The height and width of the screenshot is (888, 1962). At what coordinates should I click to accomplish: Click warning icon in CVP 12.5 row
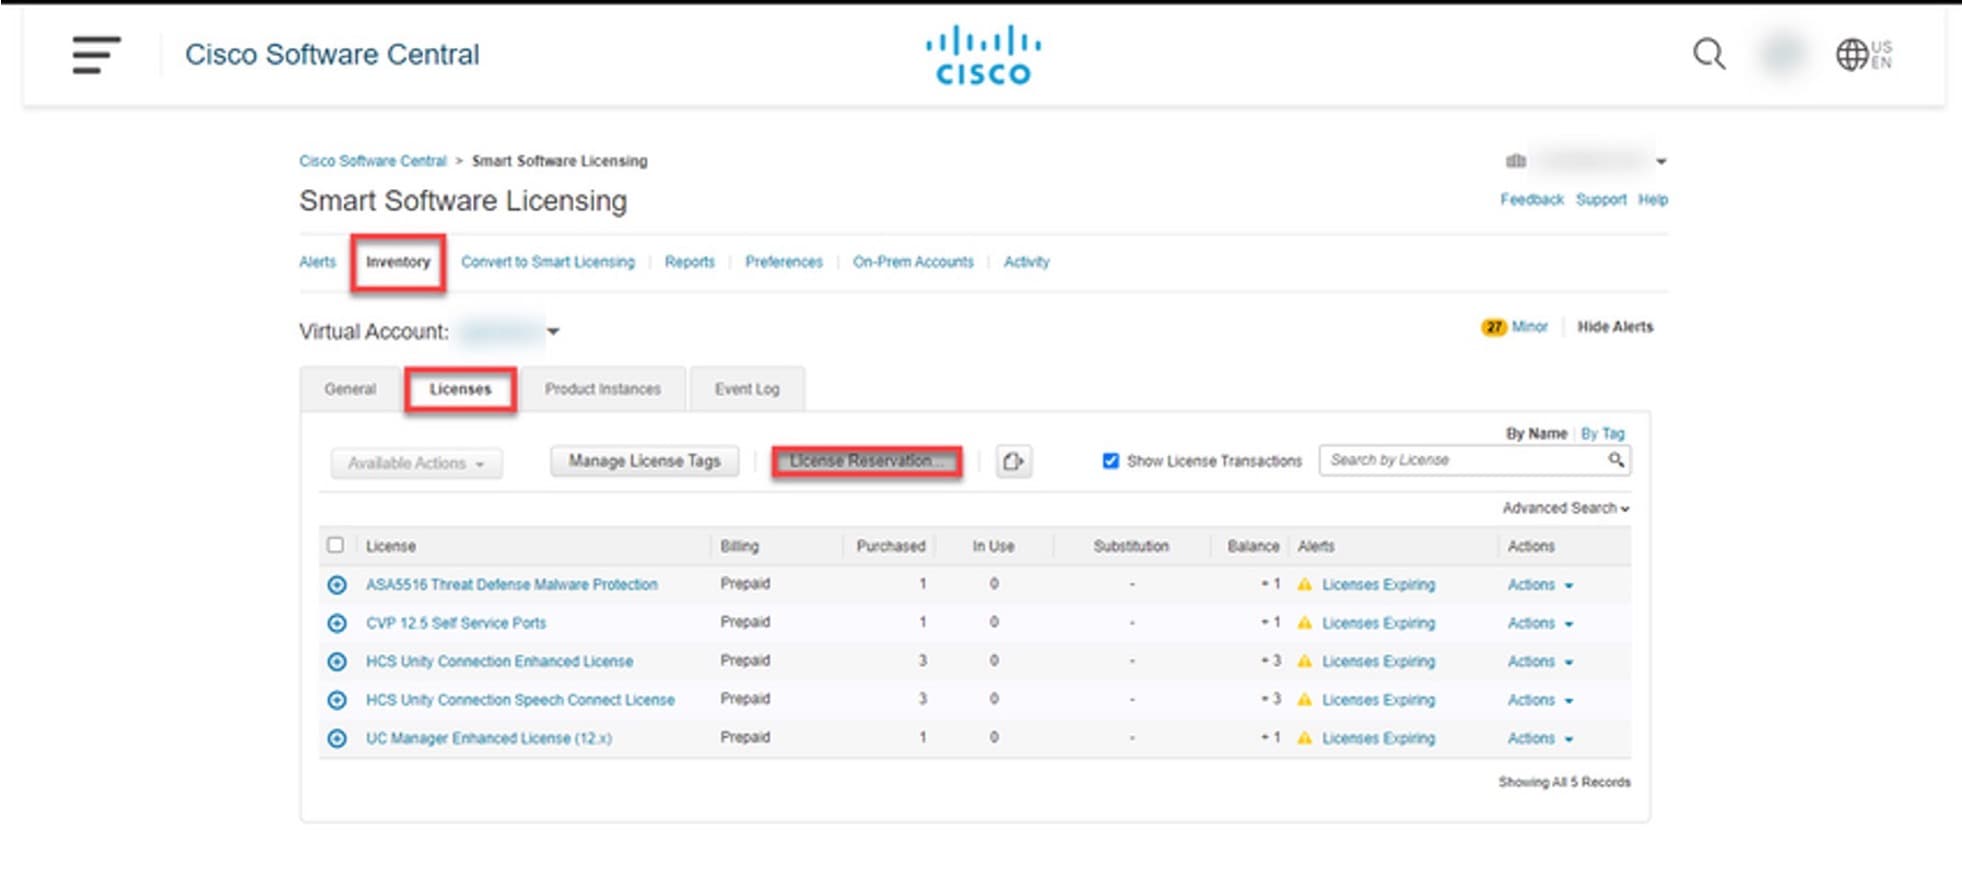pos(1304,623)
